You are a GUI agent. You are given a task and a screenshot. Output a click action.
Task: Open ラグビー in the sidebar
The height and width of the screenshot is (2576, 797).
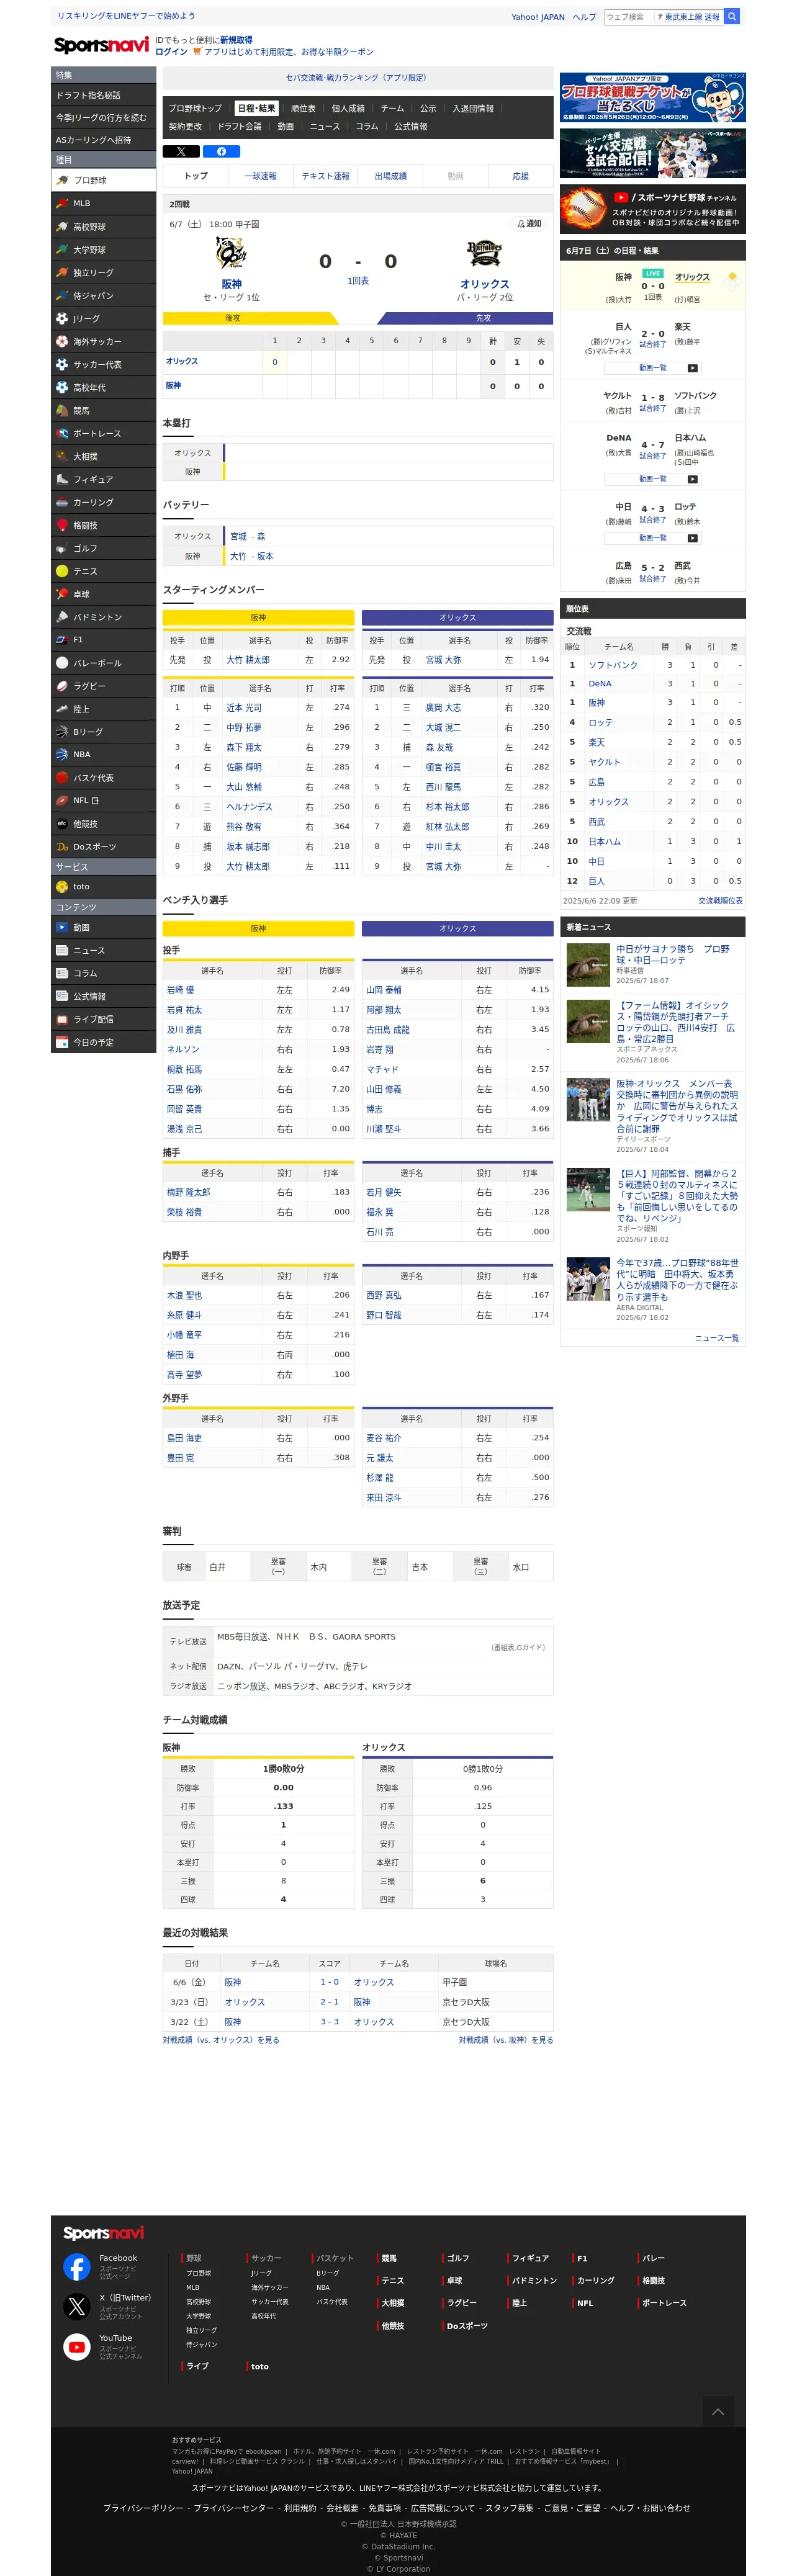(104, 686)
